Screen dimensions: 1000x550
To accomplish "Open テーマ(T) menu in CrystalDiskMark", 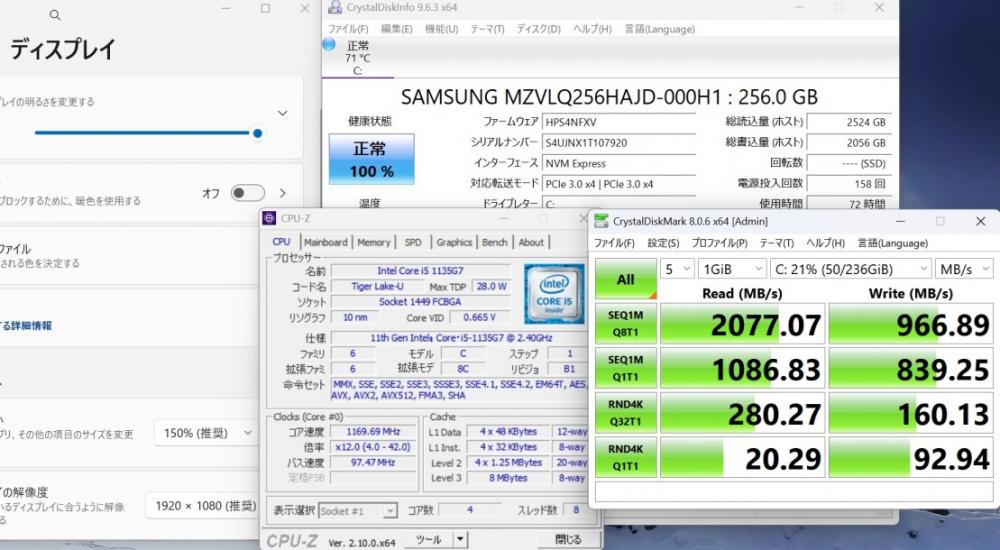I will click(777, 243).
